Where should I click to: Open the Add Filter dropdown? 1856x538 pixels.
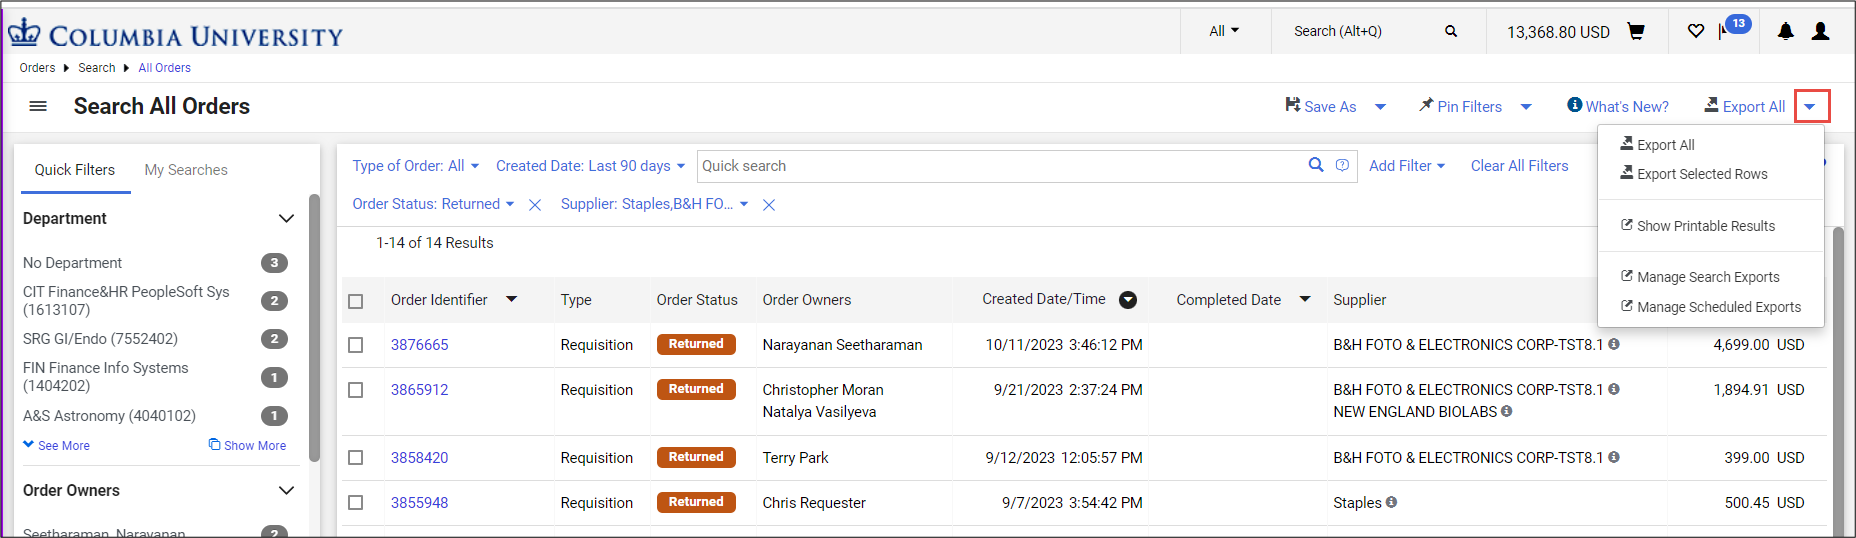pos(1407,166)
